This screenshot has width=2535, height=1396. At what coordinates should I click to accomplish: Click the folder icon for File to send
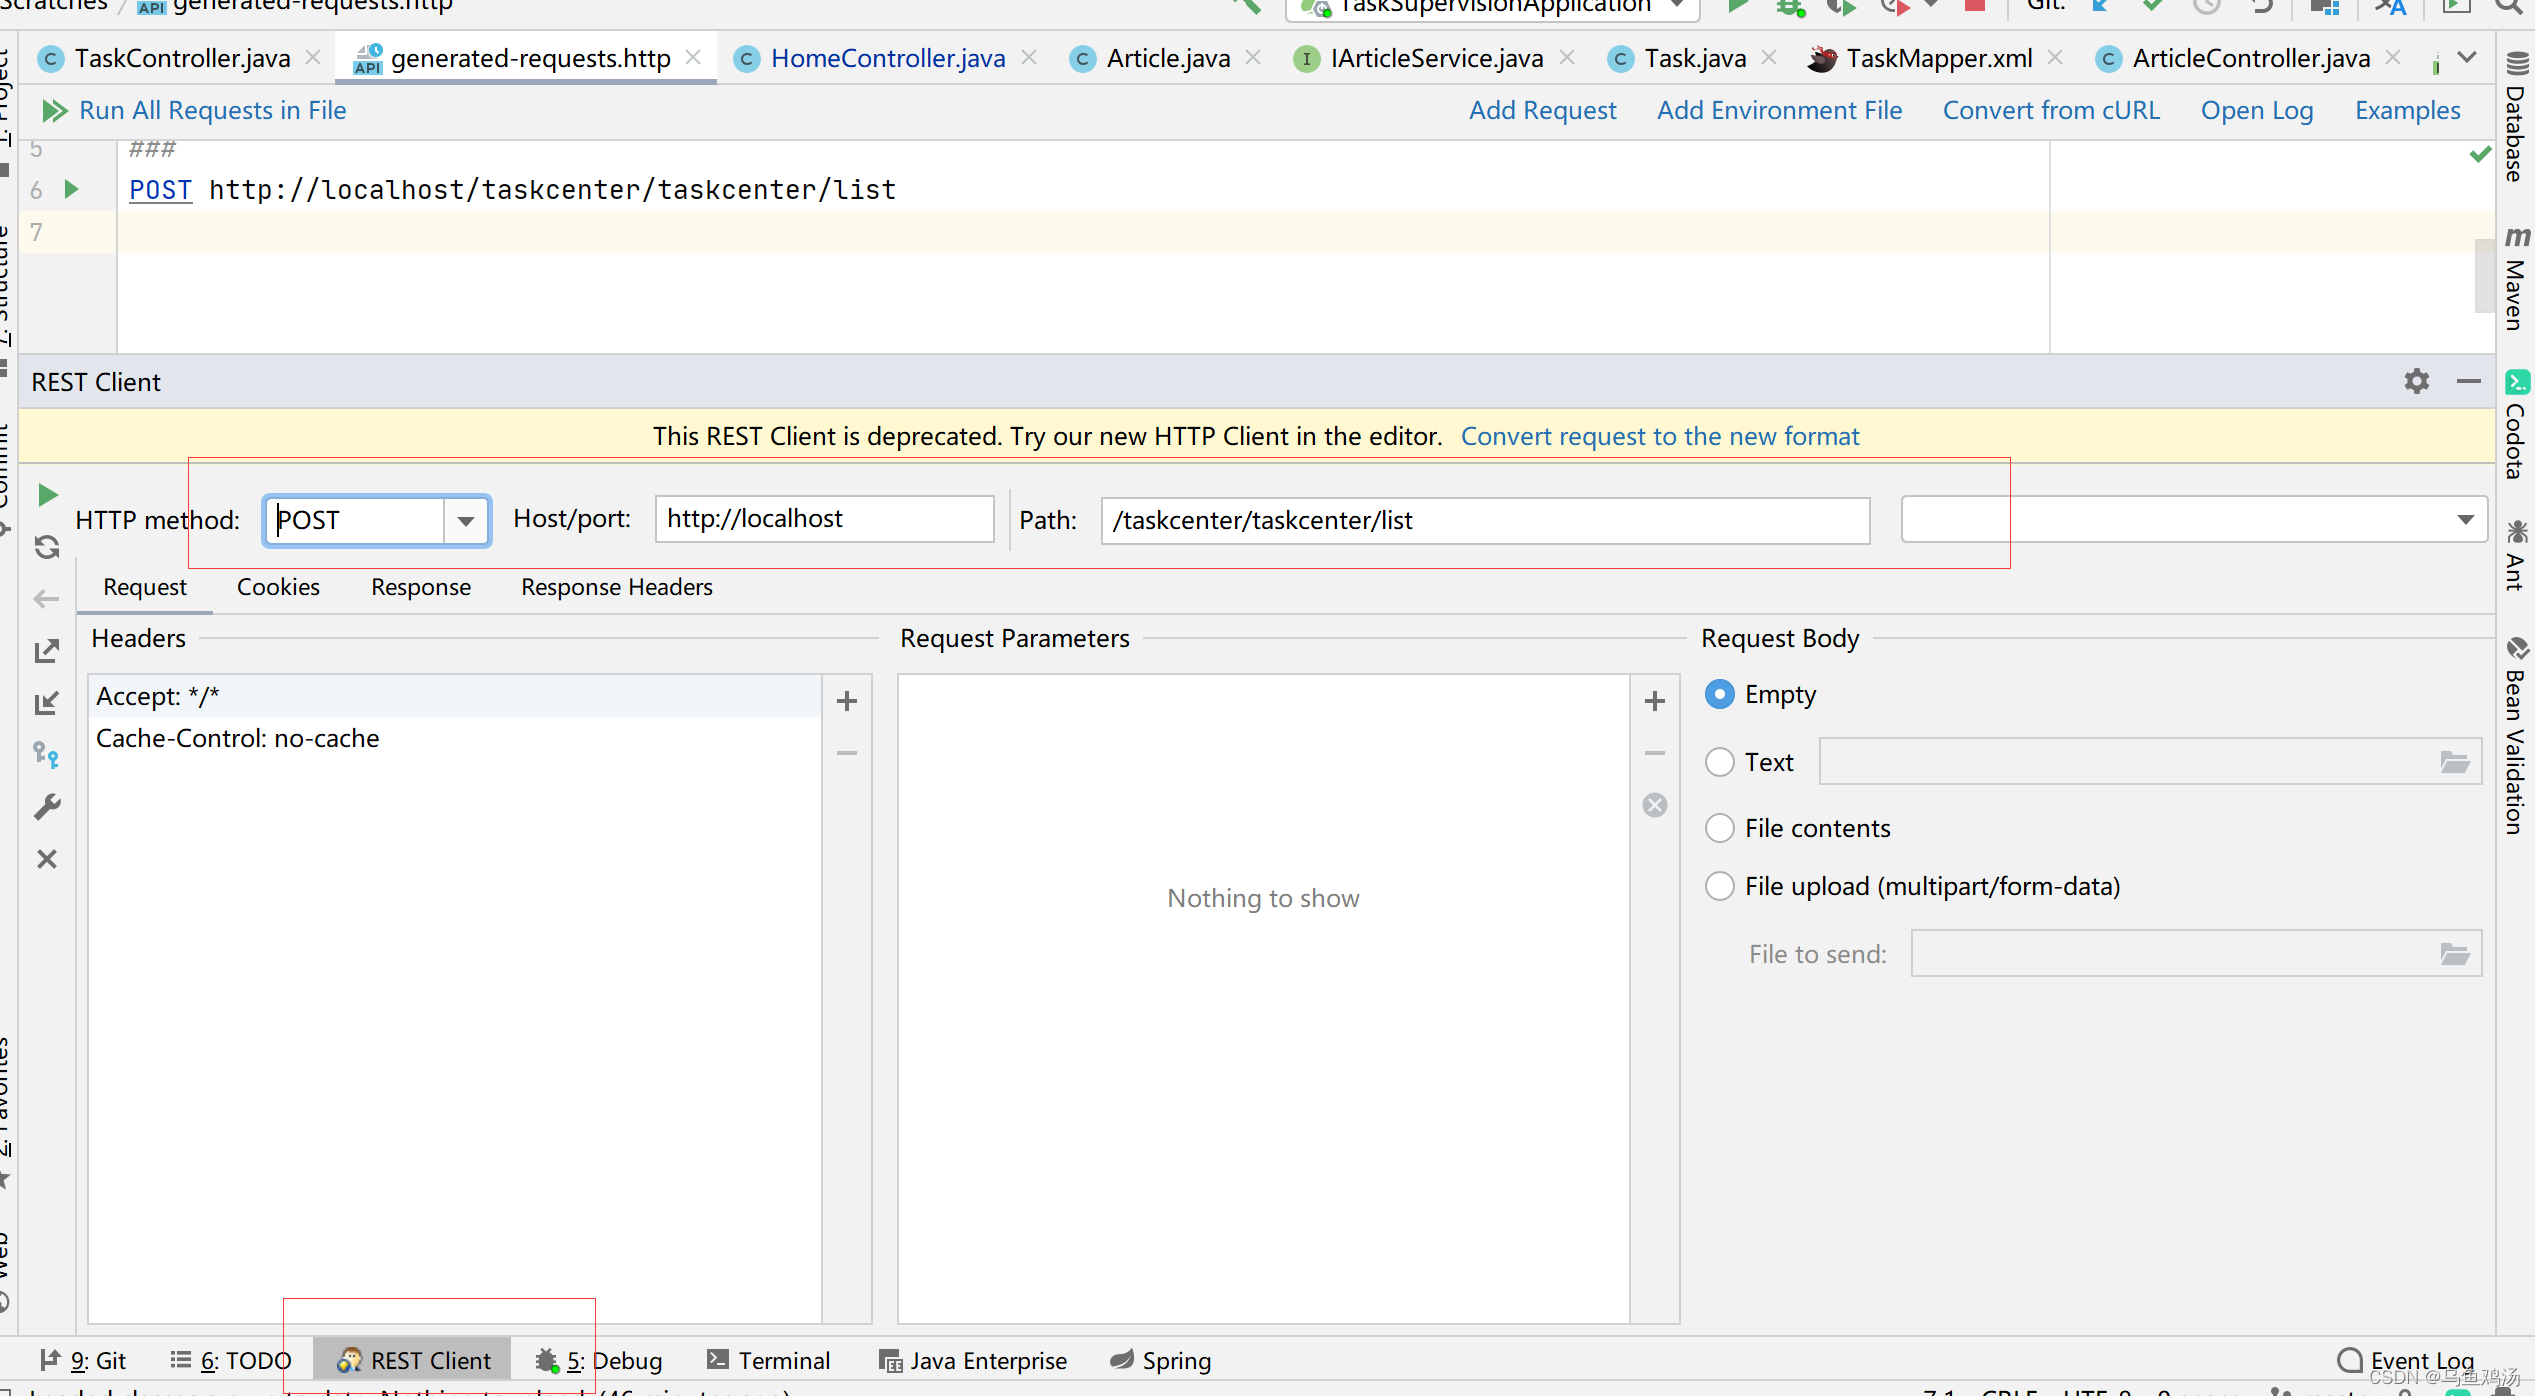click(x=2454, y=954)
